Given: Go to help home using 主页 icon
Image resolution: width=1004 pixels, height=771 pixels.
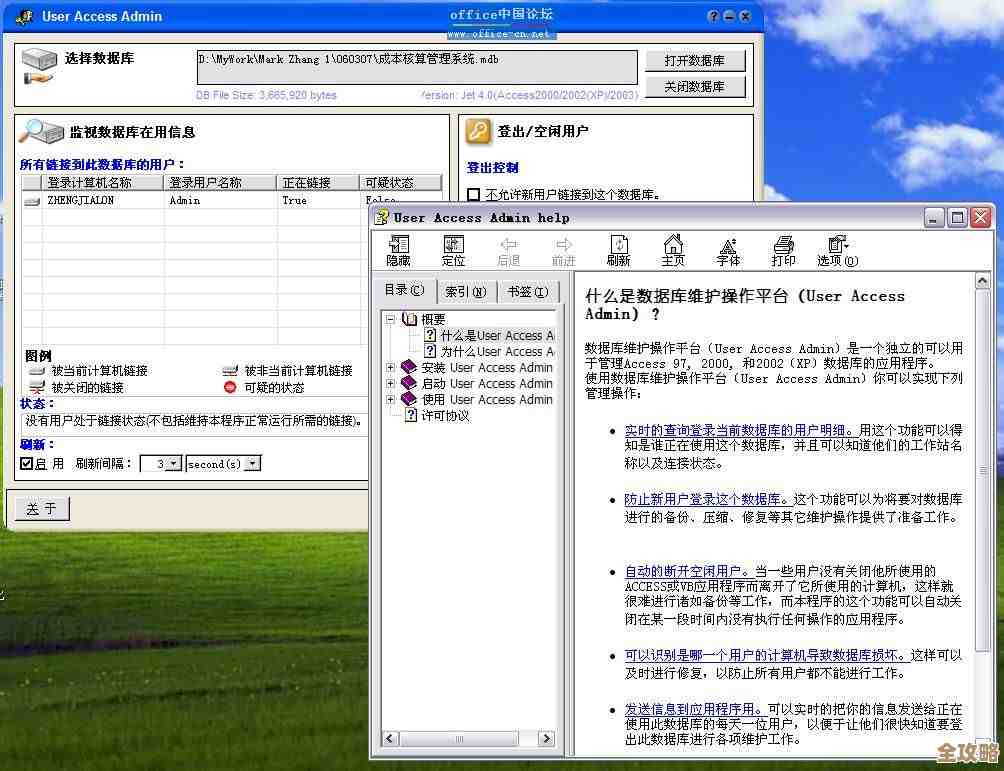Looking at the screenshot, I should tap(673, 249).
